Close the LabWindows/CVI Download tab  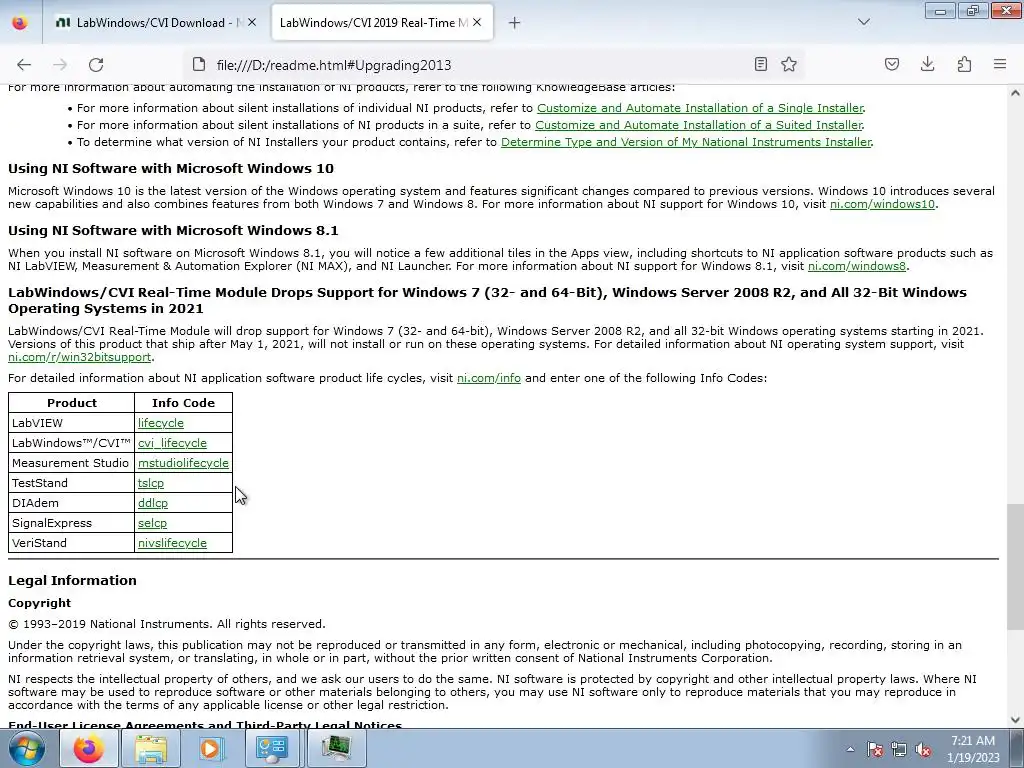tap(252, 22)
